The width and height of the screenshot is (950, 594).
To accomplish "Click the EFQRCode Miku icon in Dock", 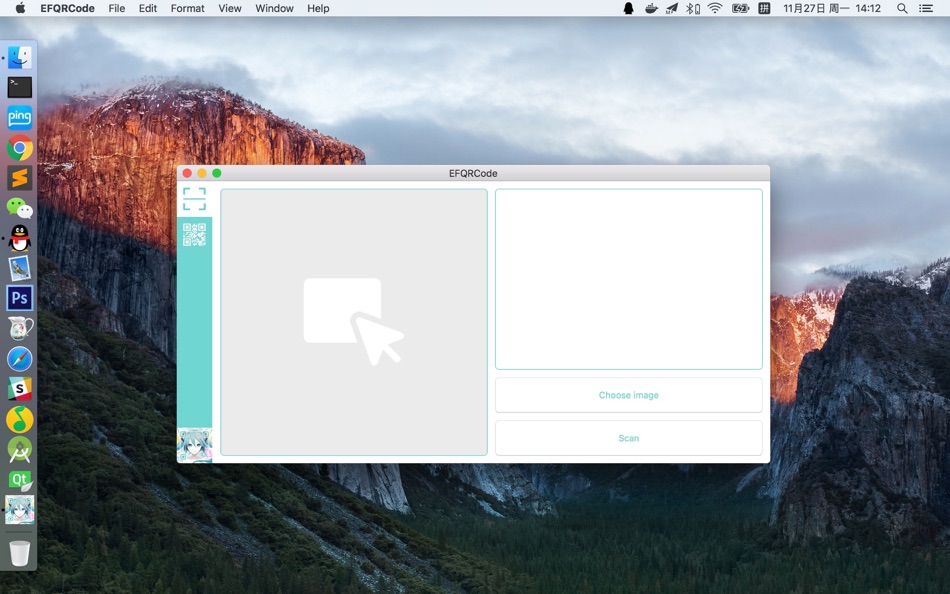I will 19,510.
